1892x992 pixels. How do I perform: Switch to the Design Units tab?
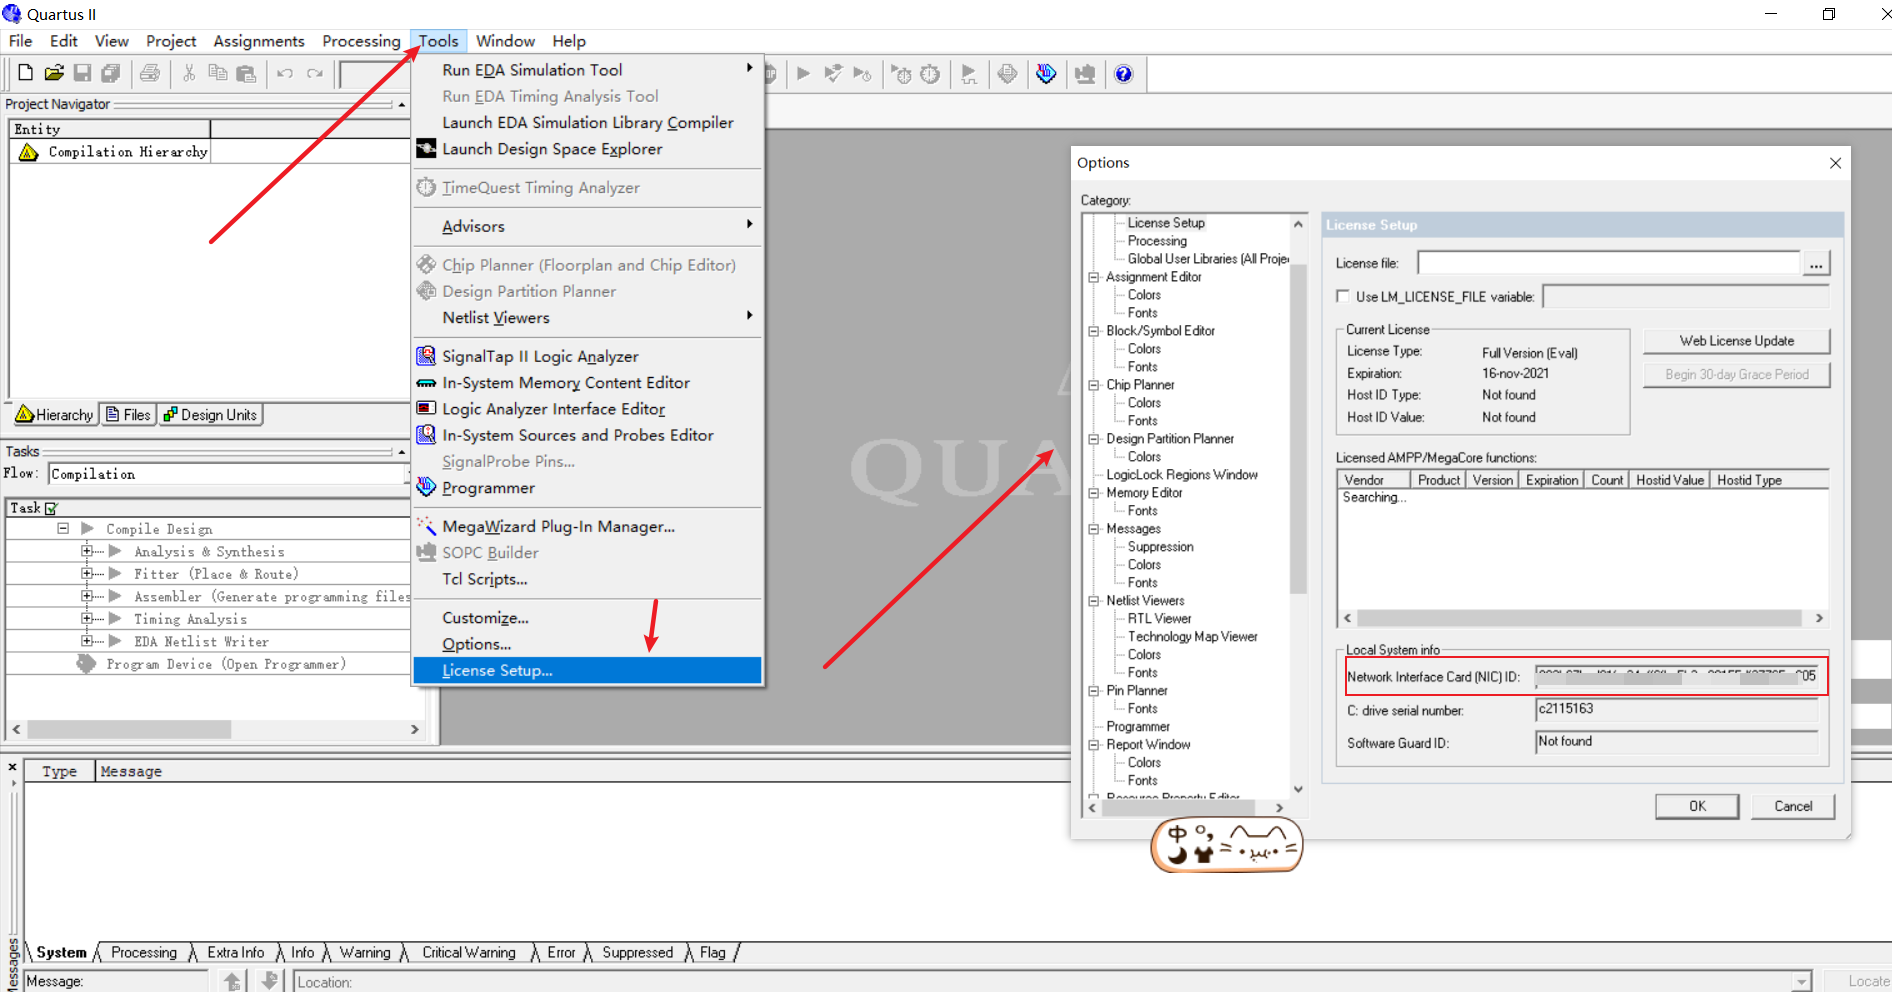pos(210,415)
